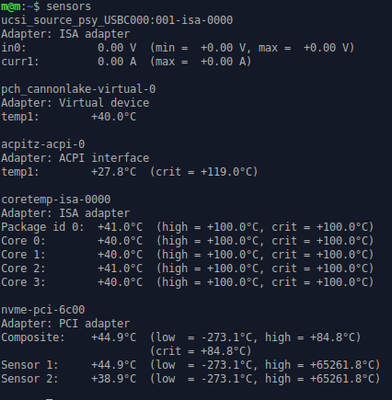Click the pch_cannonlake-virtual-0 heading
392x400 pixels.
[x=78, y=89]
